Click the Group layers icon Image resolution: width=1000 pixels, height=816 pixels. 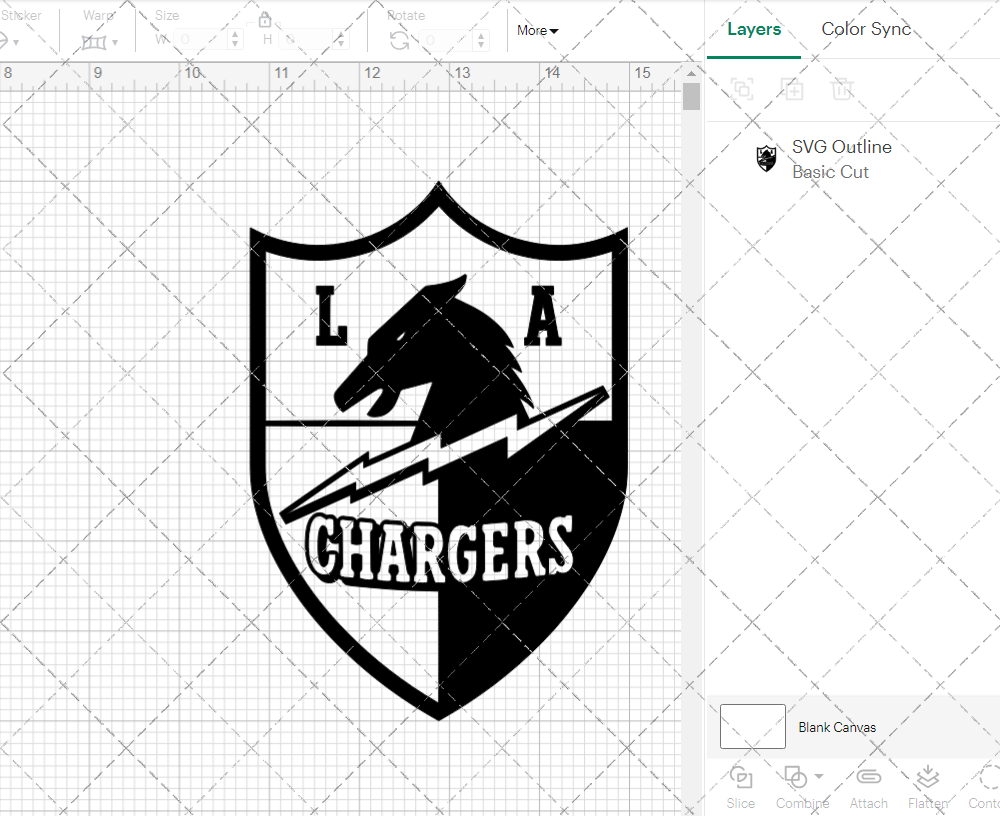click(742, 89)
